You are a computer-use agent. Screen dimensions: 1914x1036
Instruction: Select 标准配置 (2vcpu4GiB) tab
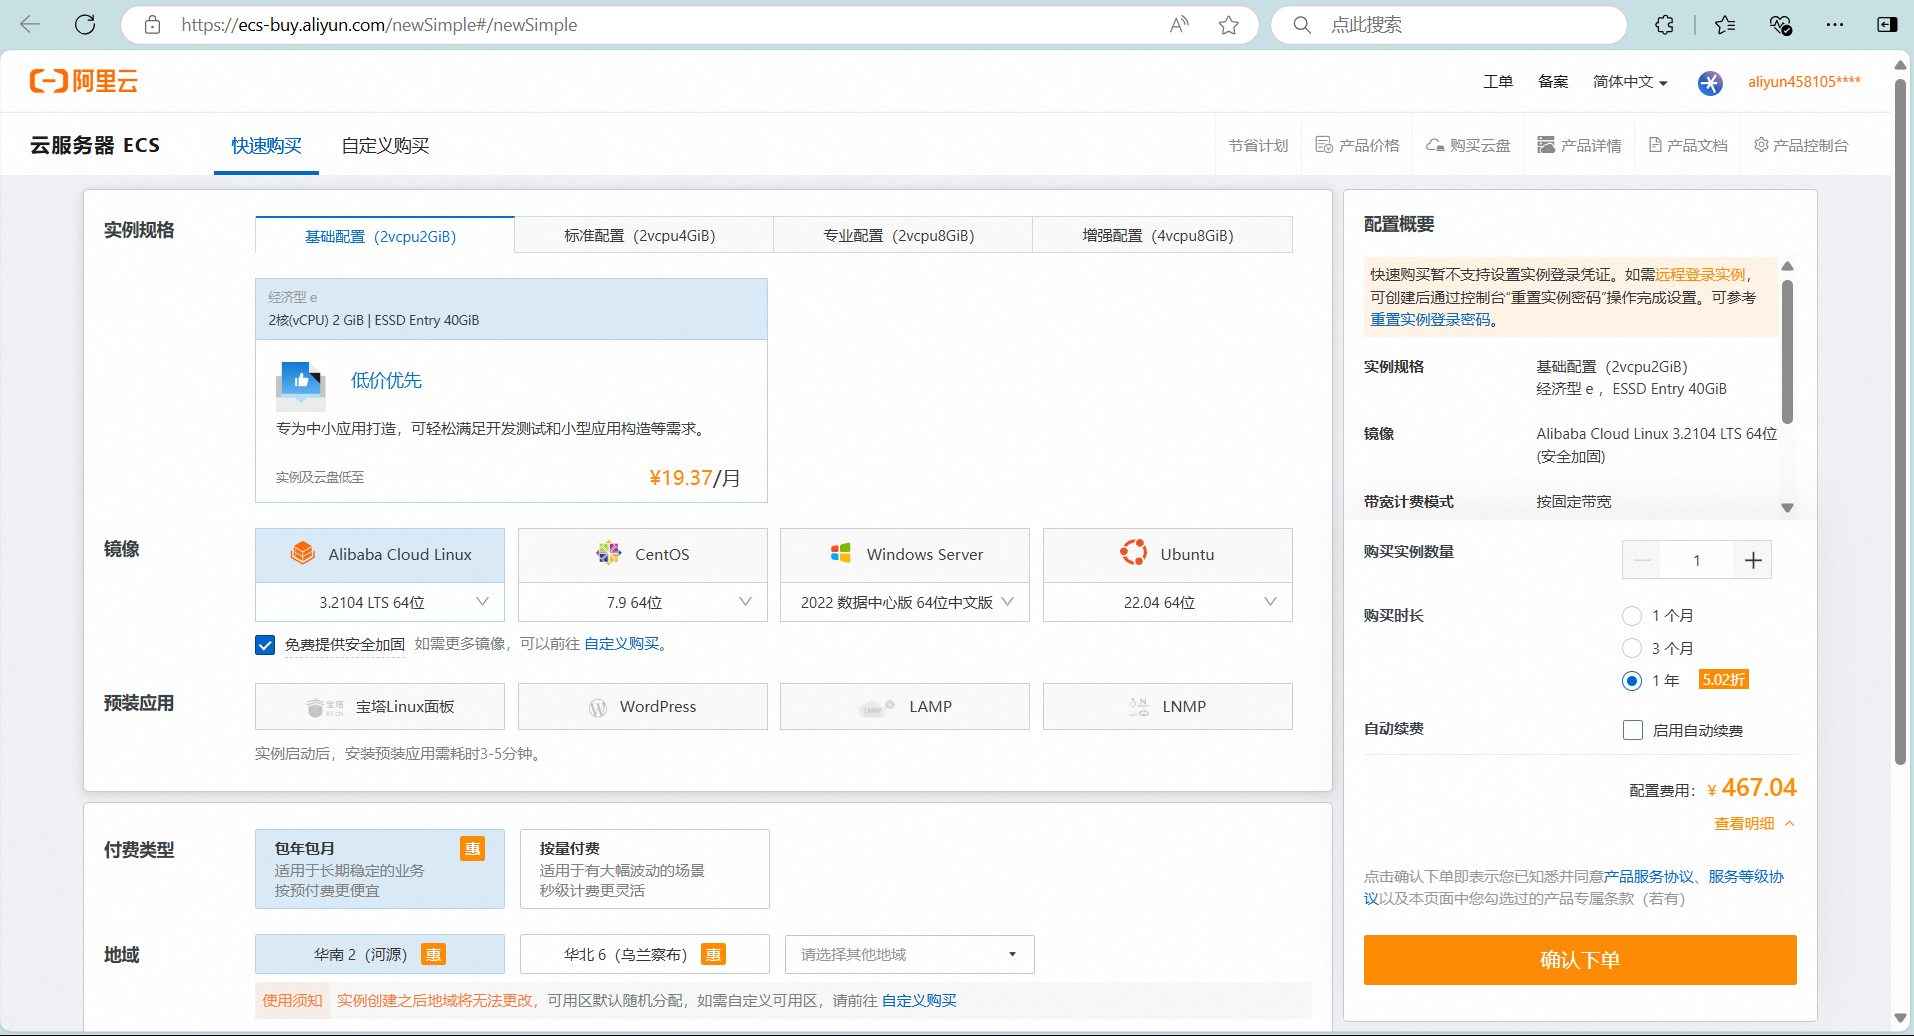click(x=640, y=236)
